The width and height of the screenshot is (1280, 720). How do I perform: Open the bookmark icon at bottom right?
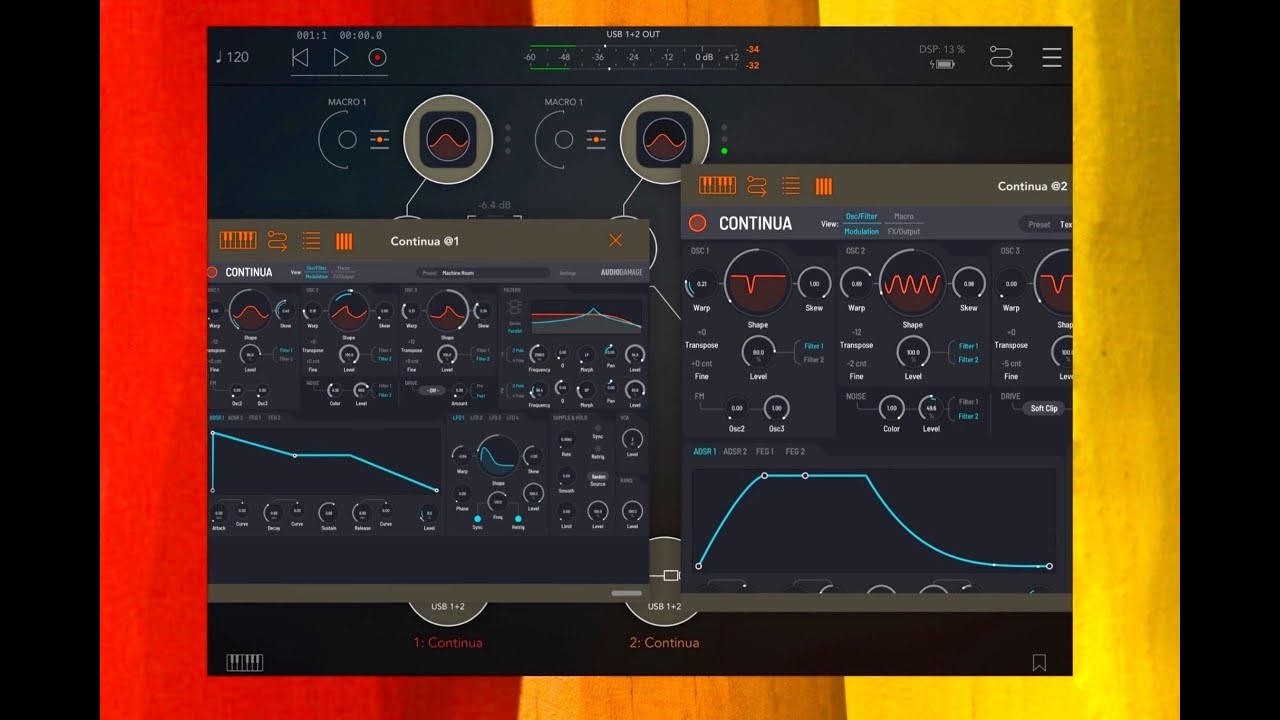pos(1039,662)
